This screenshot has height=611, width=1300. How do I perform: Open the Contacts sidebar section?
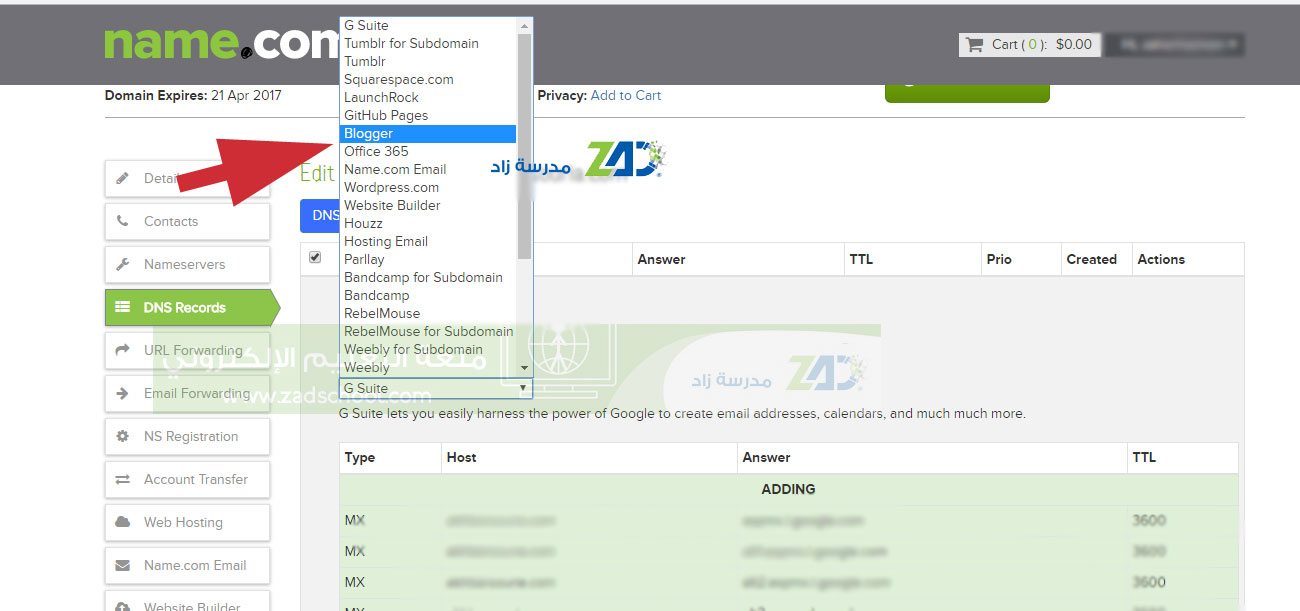coord(187,221)
